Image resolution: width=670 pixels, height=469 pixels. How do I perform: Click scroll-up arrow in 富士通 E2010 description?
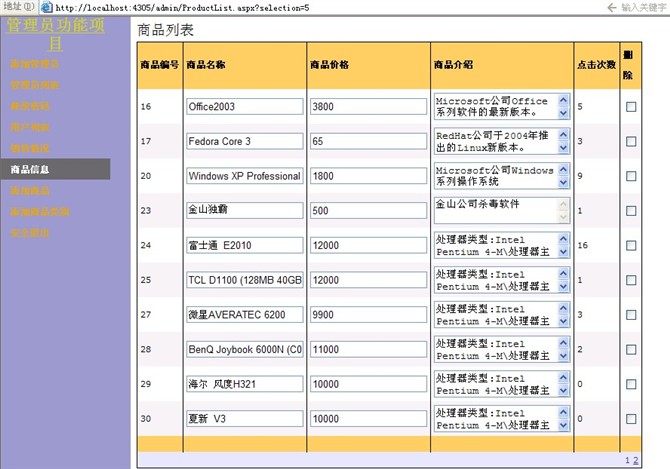click(564, 239)
